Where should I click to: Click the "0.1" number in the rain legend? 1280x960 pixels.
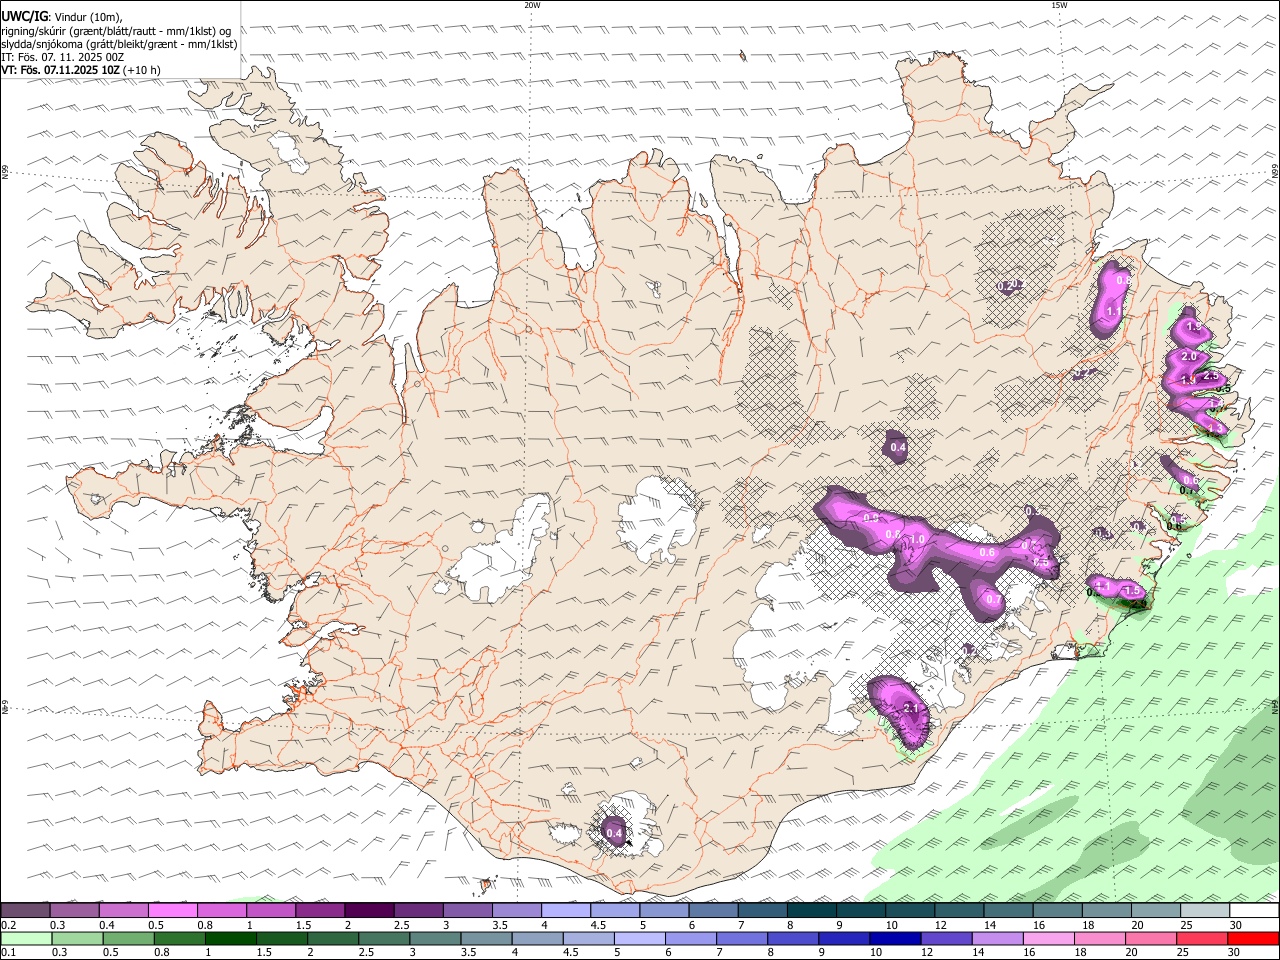click(8, 953)
